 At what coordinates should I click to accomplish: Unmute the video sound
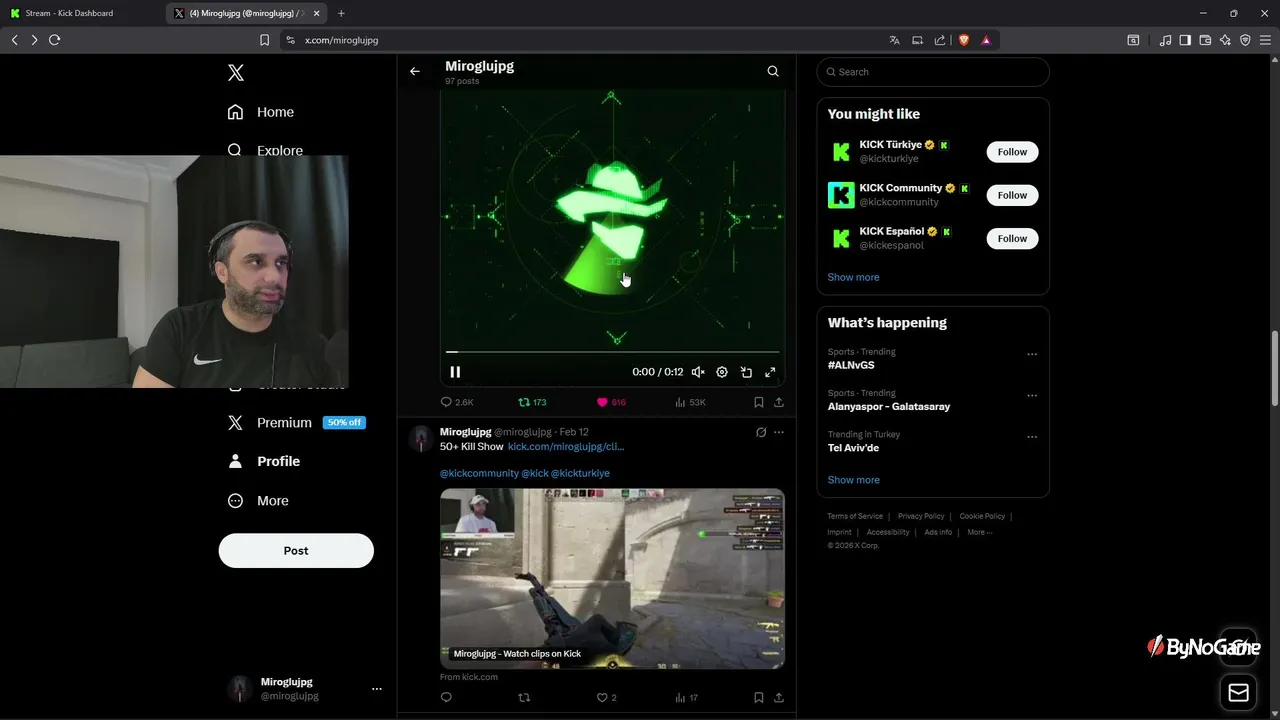point(698,372)
